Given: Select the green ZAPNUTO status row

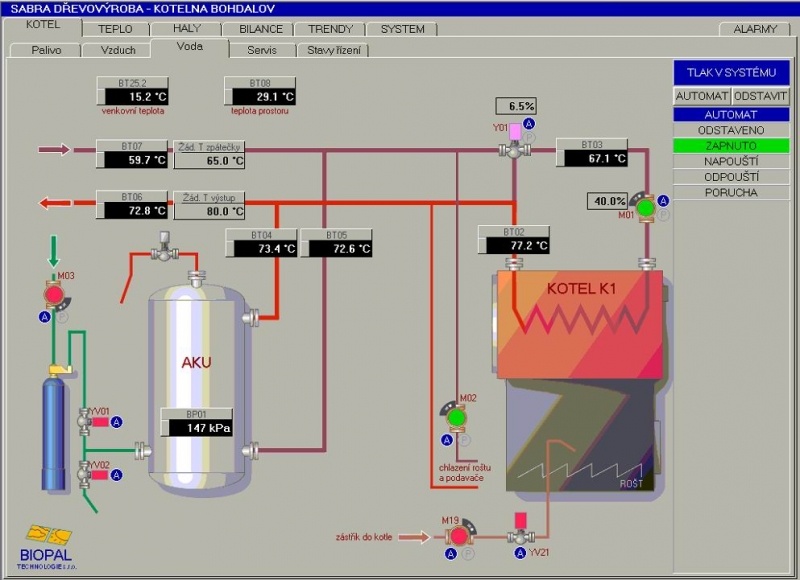Looking at the screenshot, I should (x=731, y=145).
